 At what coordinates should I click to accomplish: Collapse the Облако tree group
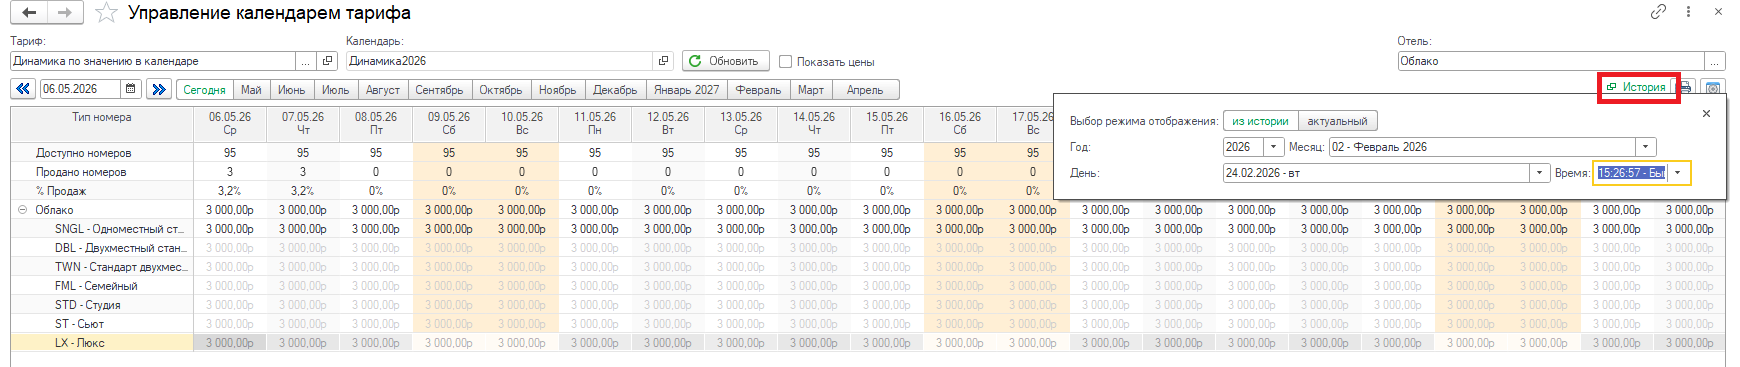[22, 210]
